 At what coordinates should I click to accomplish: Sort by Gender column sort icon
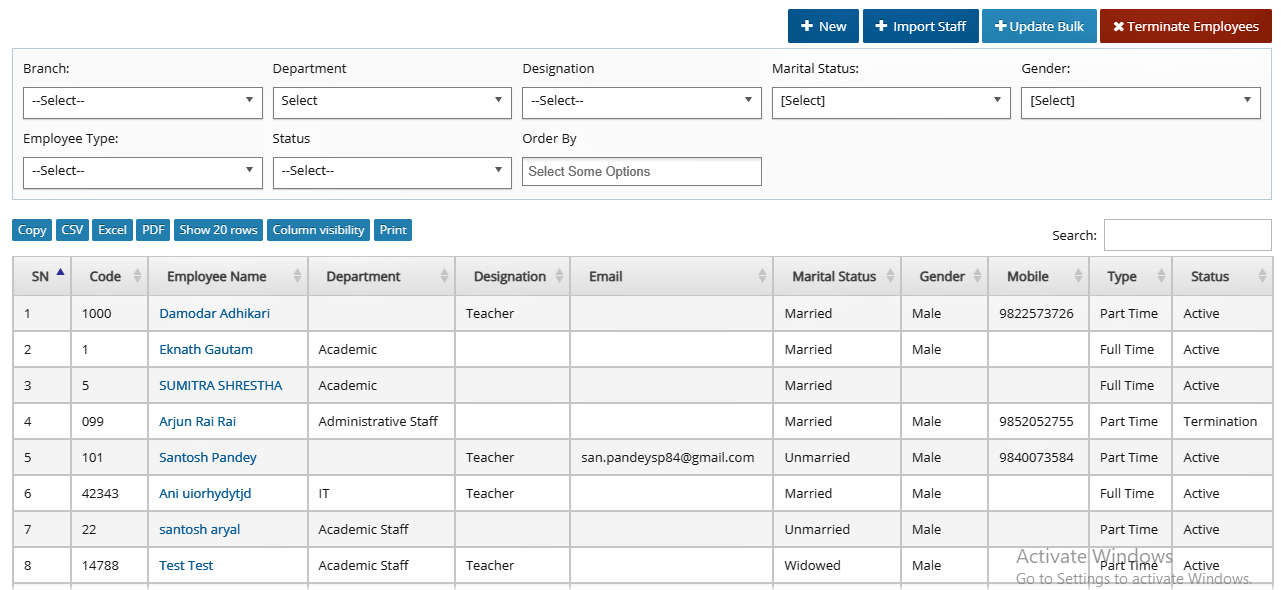pos(977,276)
